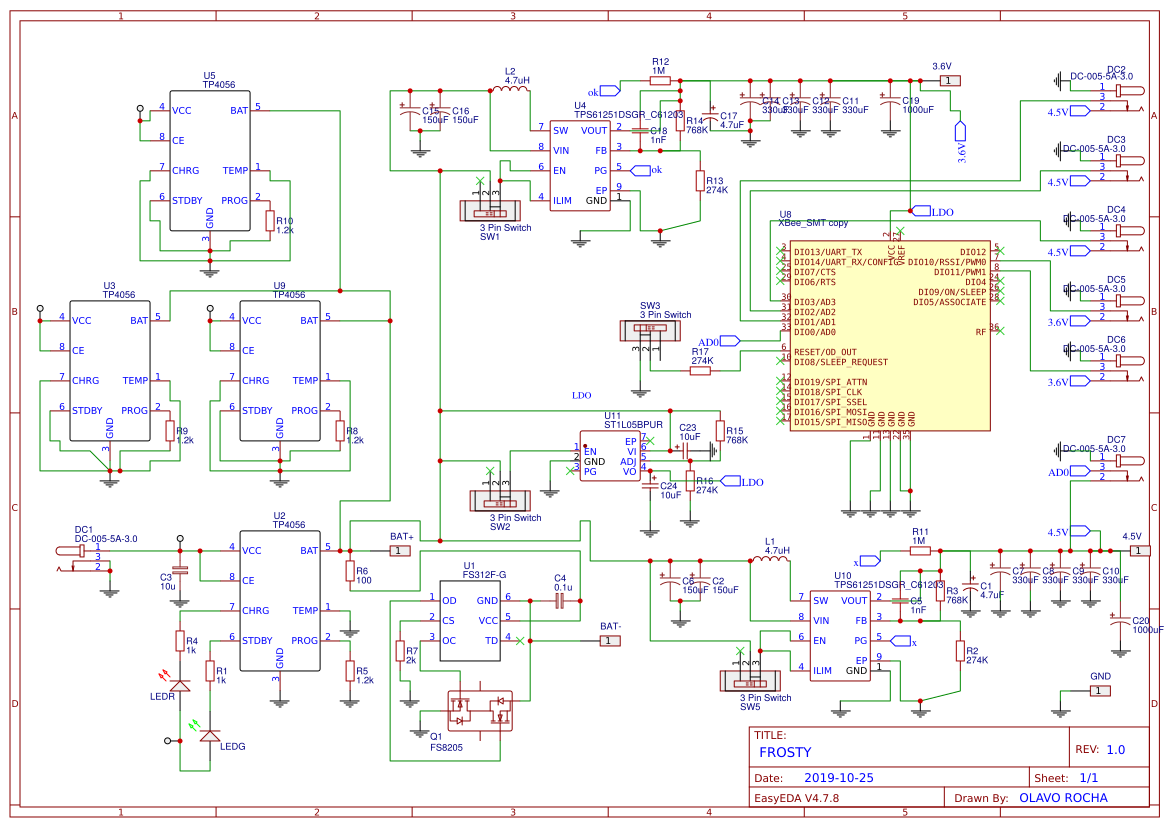This screenshot has width=1175, height=827.
Task: Click the RESET/OD_OUT pin label
Action: tap(825, 352)
